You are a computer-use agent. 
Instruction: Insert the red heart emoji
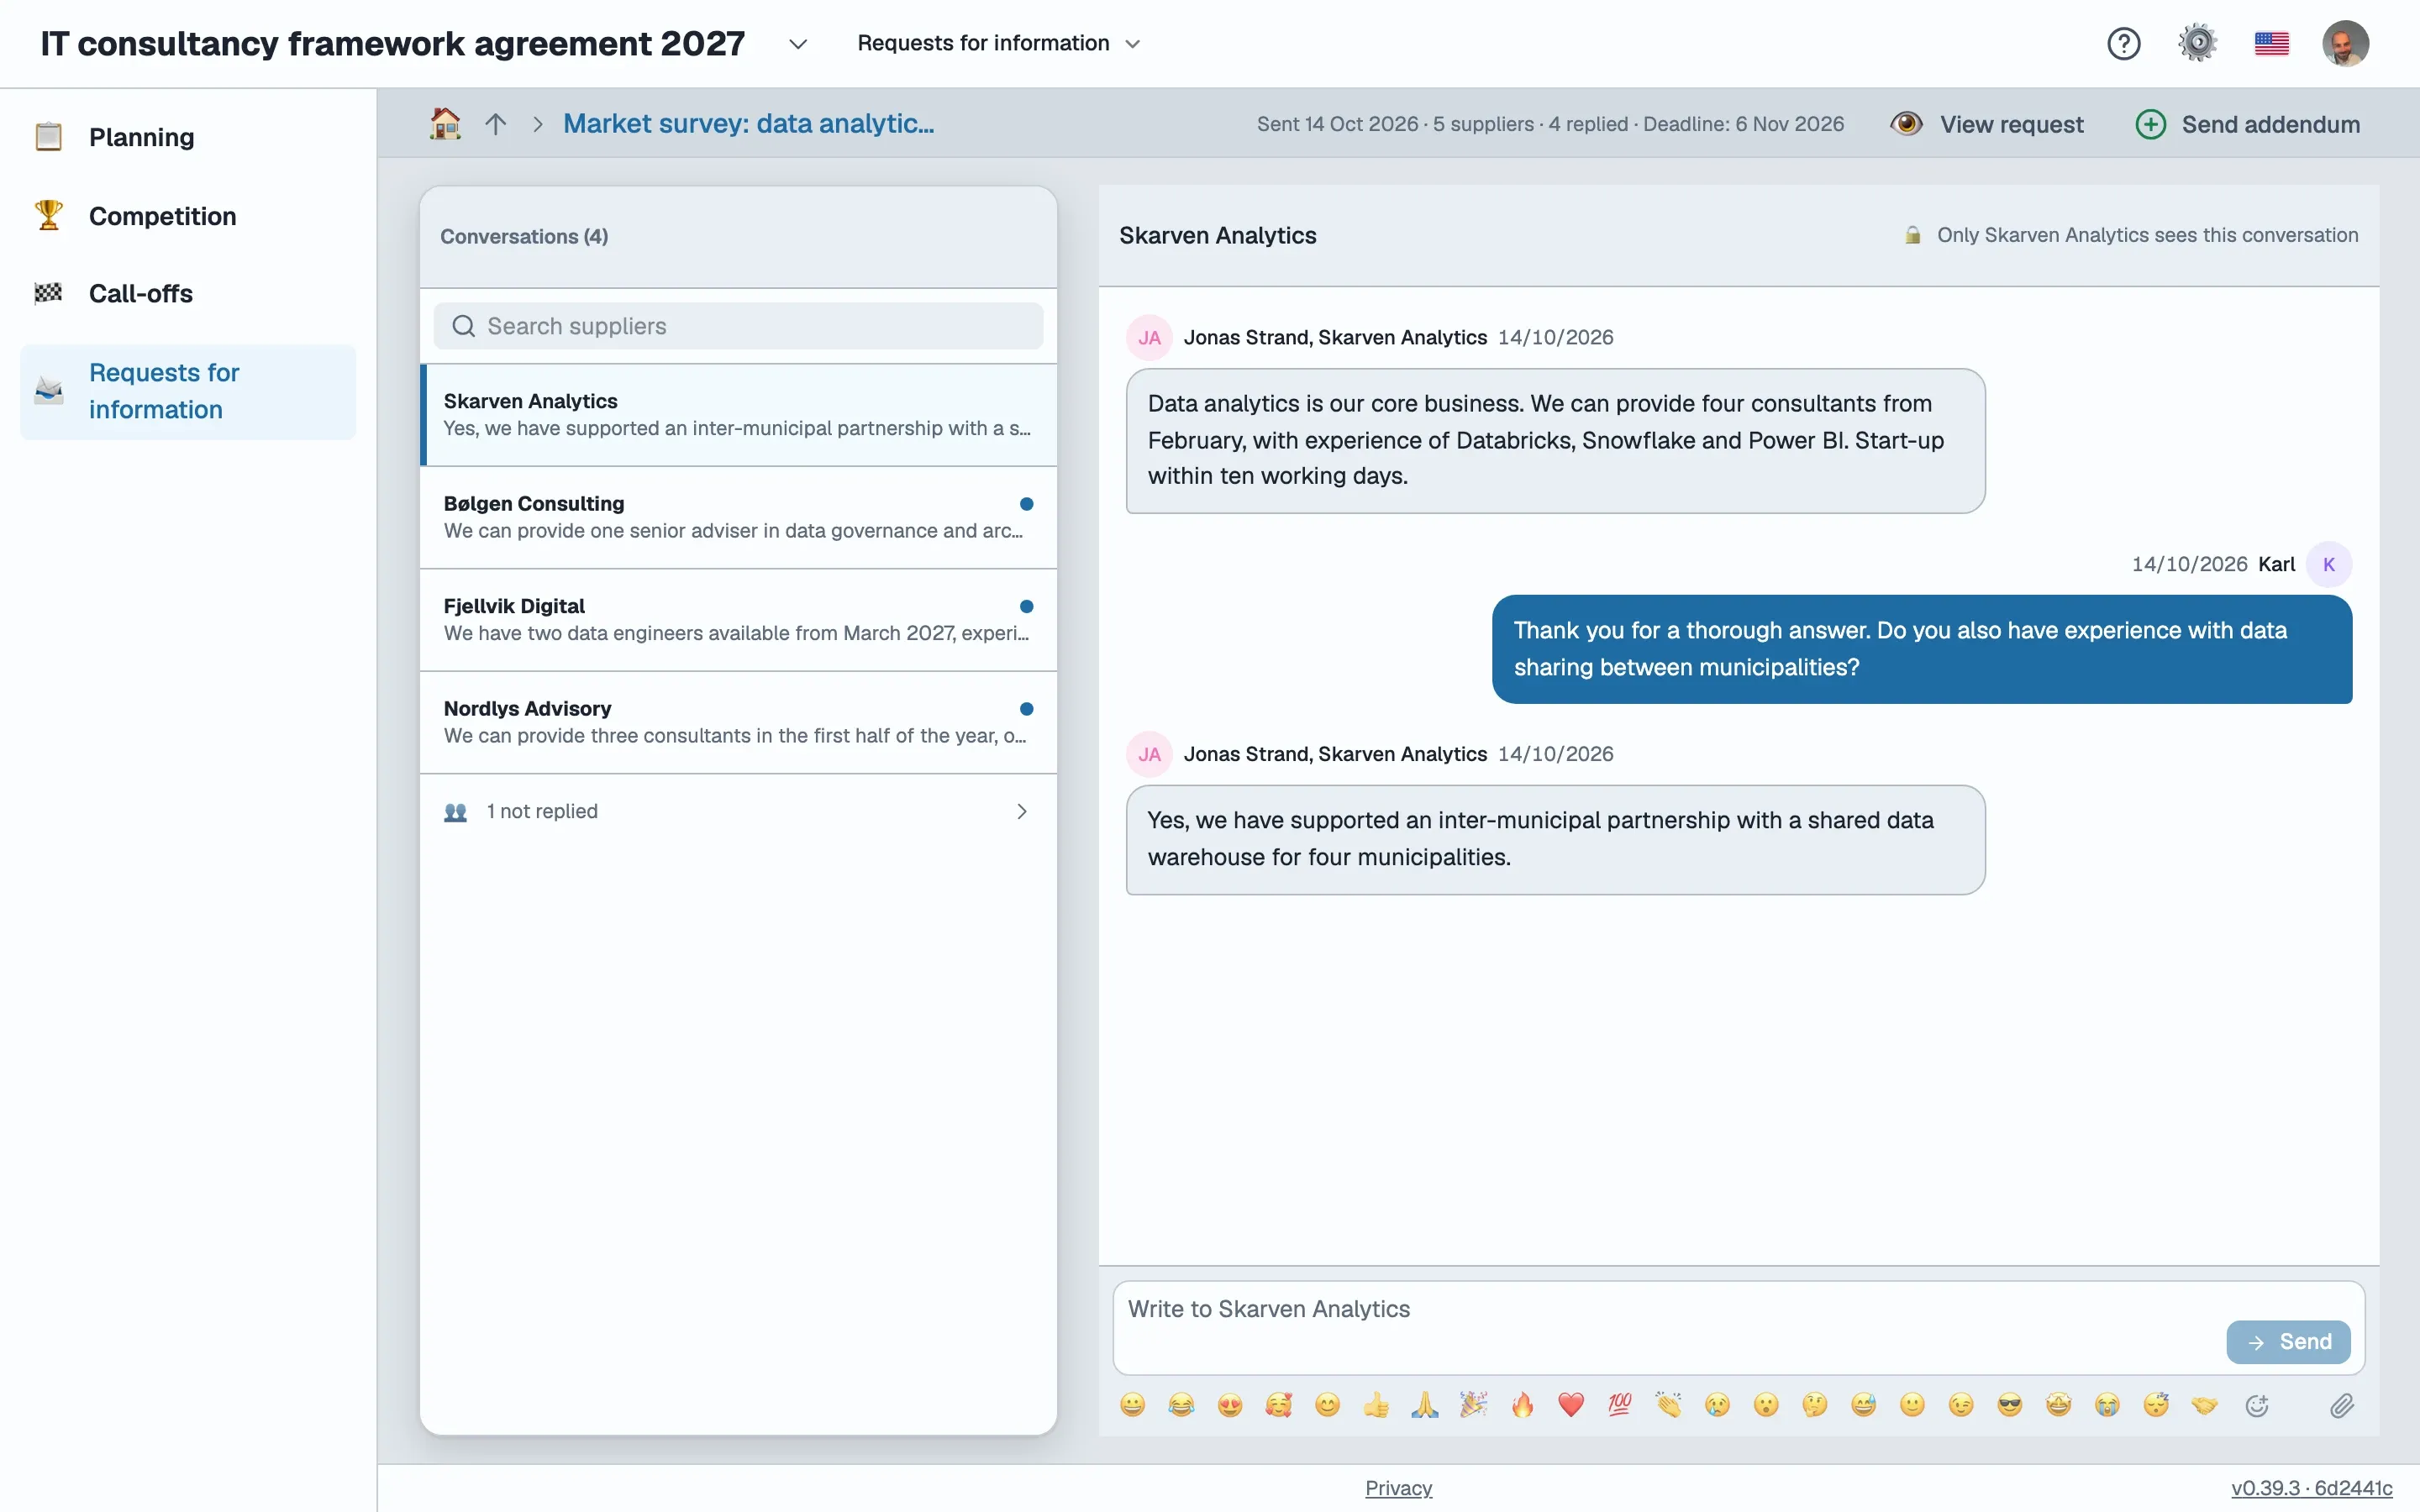pos(1571,1405)
